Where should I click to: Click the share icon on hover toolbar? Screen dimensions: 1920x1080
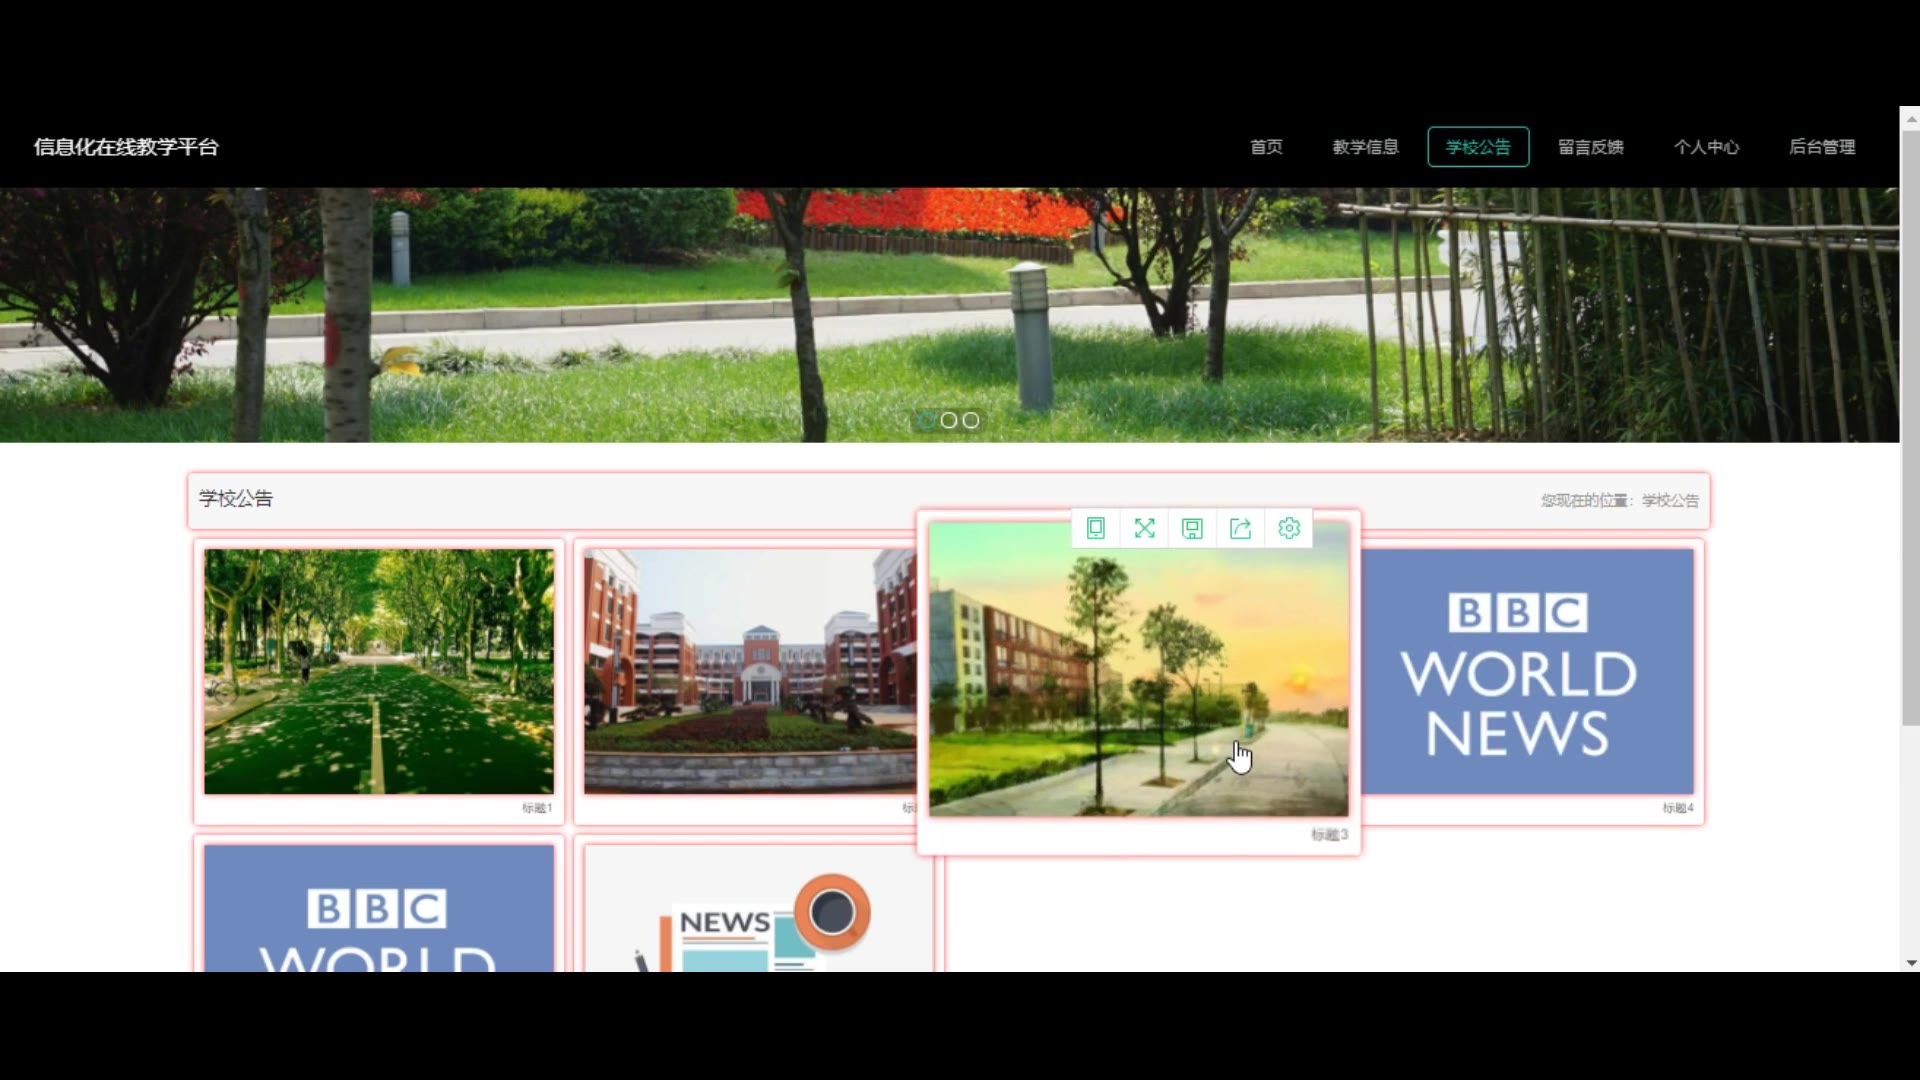[x=1240, y=528]
